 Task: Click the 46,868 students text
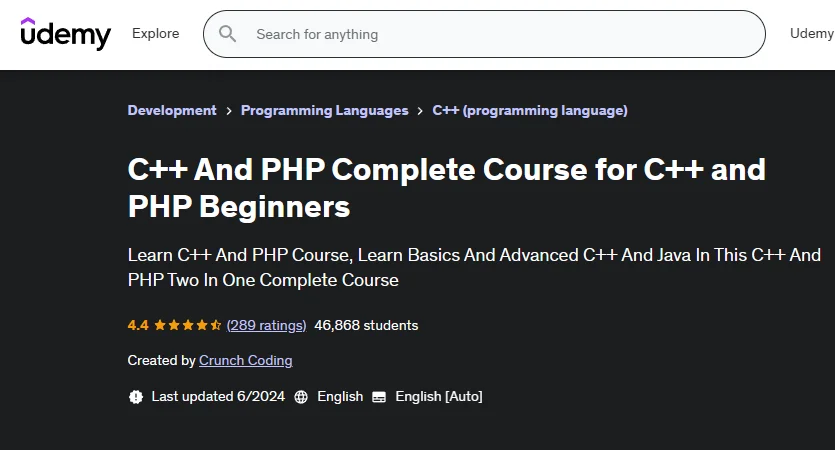pyautogui.click(x=366, y=325)
